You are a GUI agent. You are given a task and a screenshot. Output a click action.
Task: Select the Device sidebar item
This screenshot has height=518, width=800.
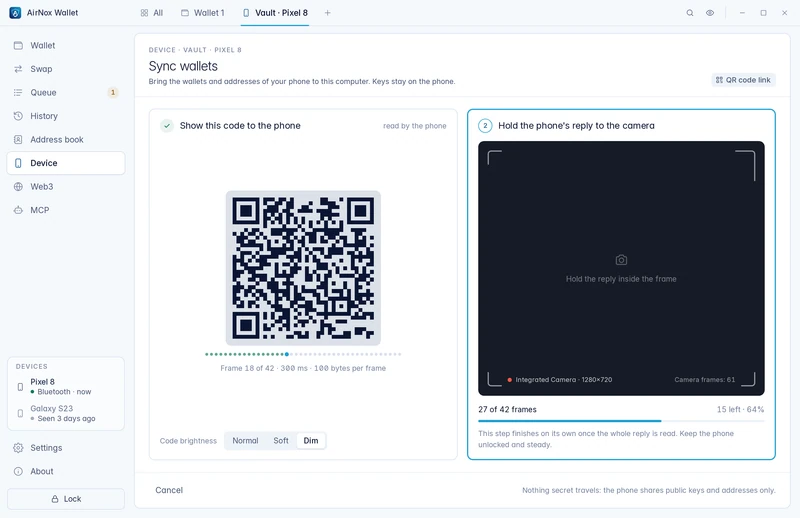pos(66,163)
